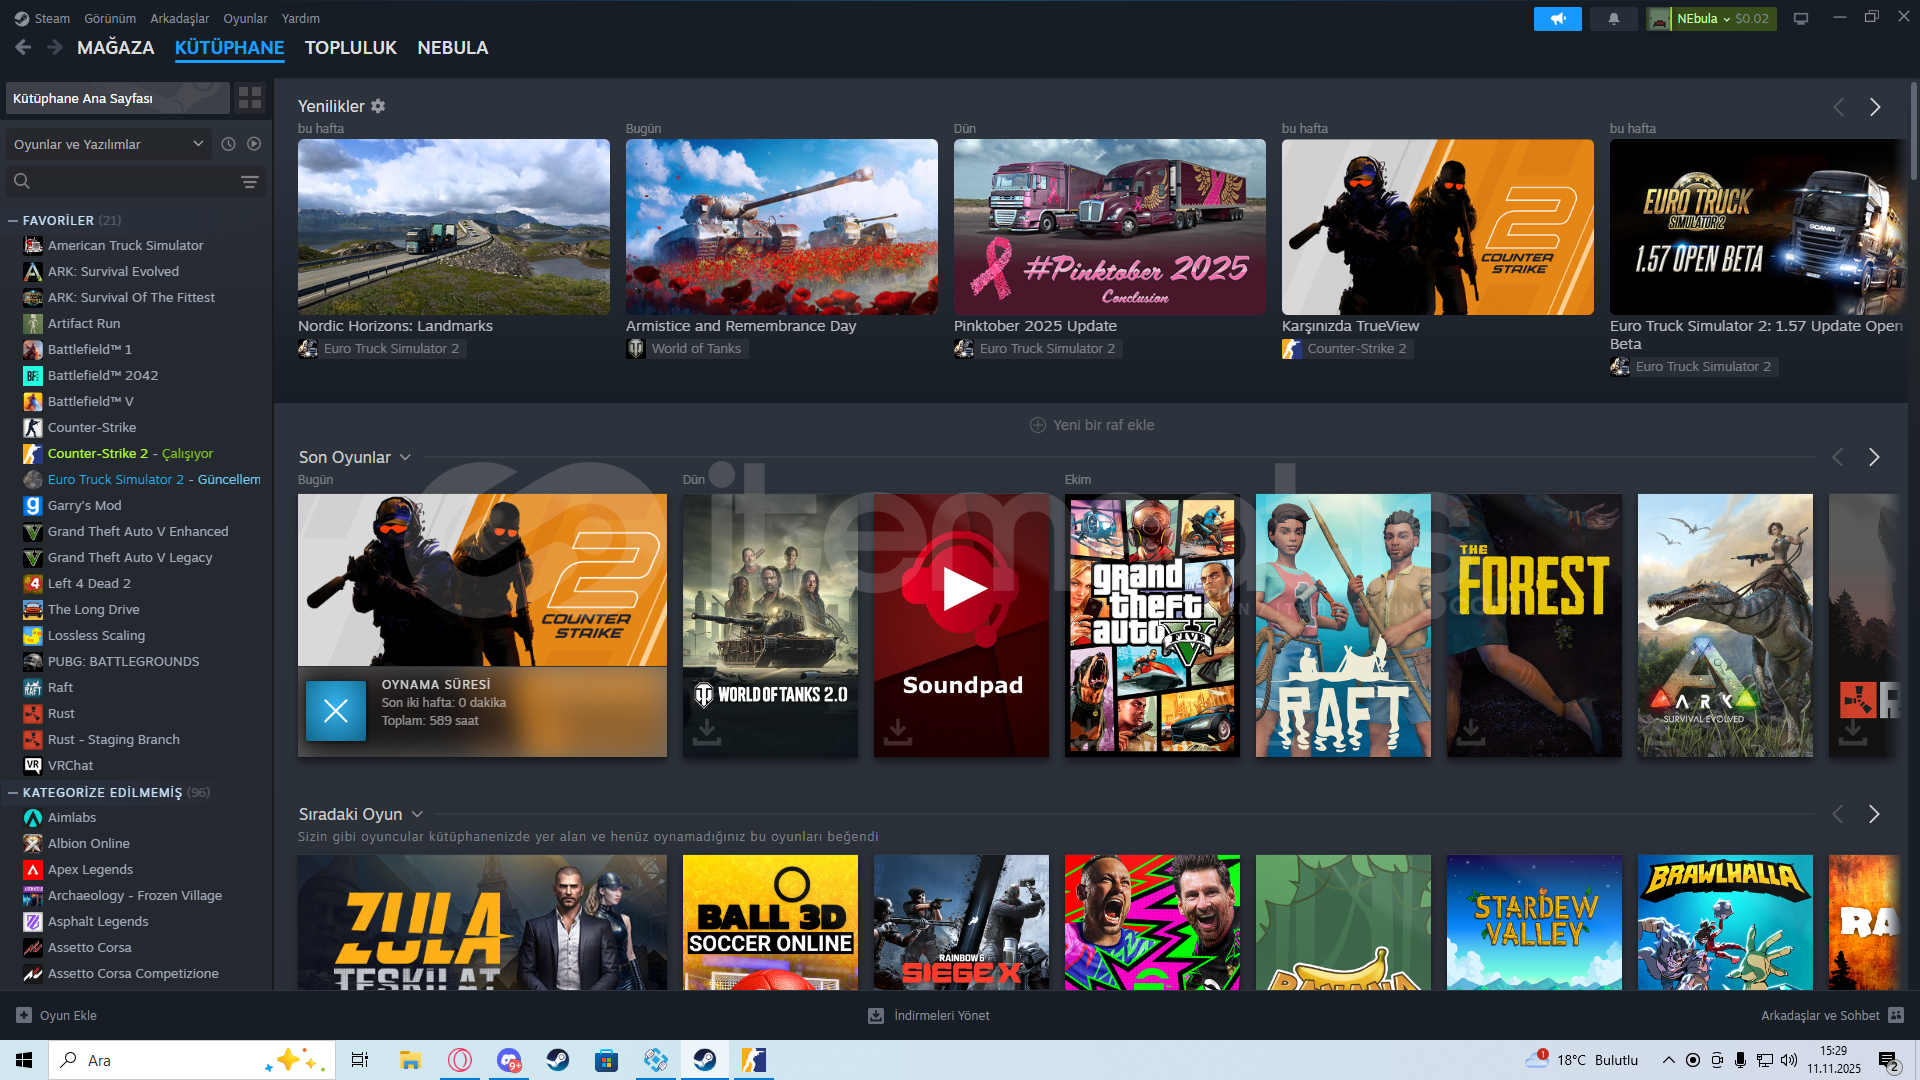The width and height of the screenshot is (1920, 1080).
Task: Open advanced filter options icon
Action: point(249,182)
